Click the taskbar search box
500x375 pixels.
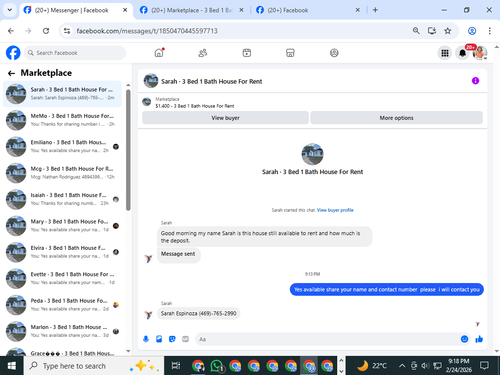(x=94, y=366)
